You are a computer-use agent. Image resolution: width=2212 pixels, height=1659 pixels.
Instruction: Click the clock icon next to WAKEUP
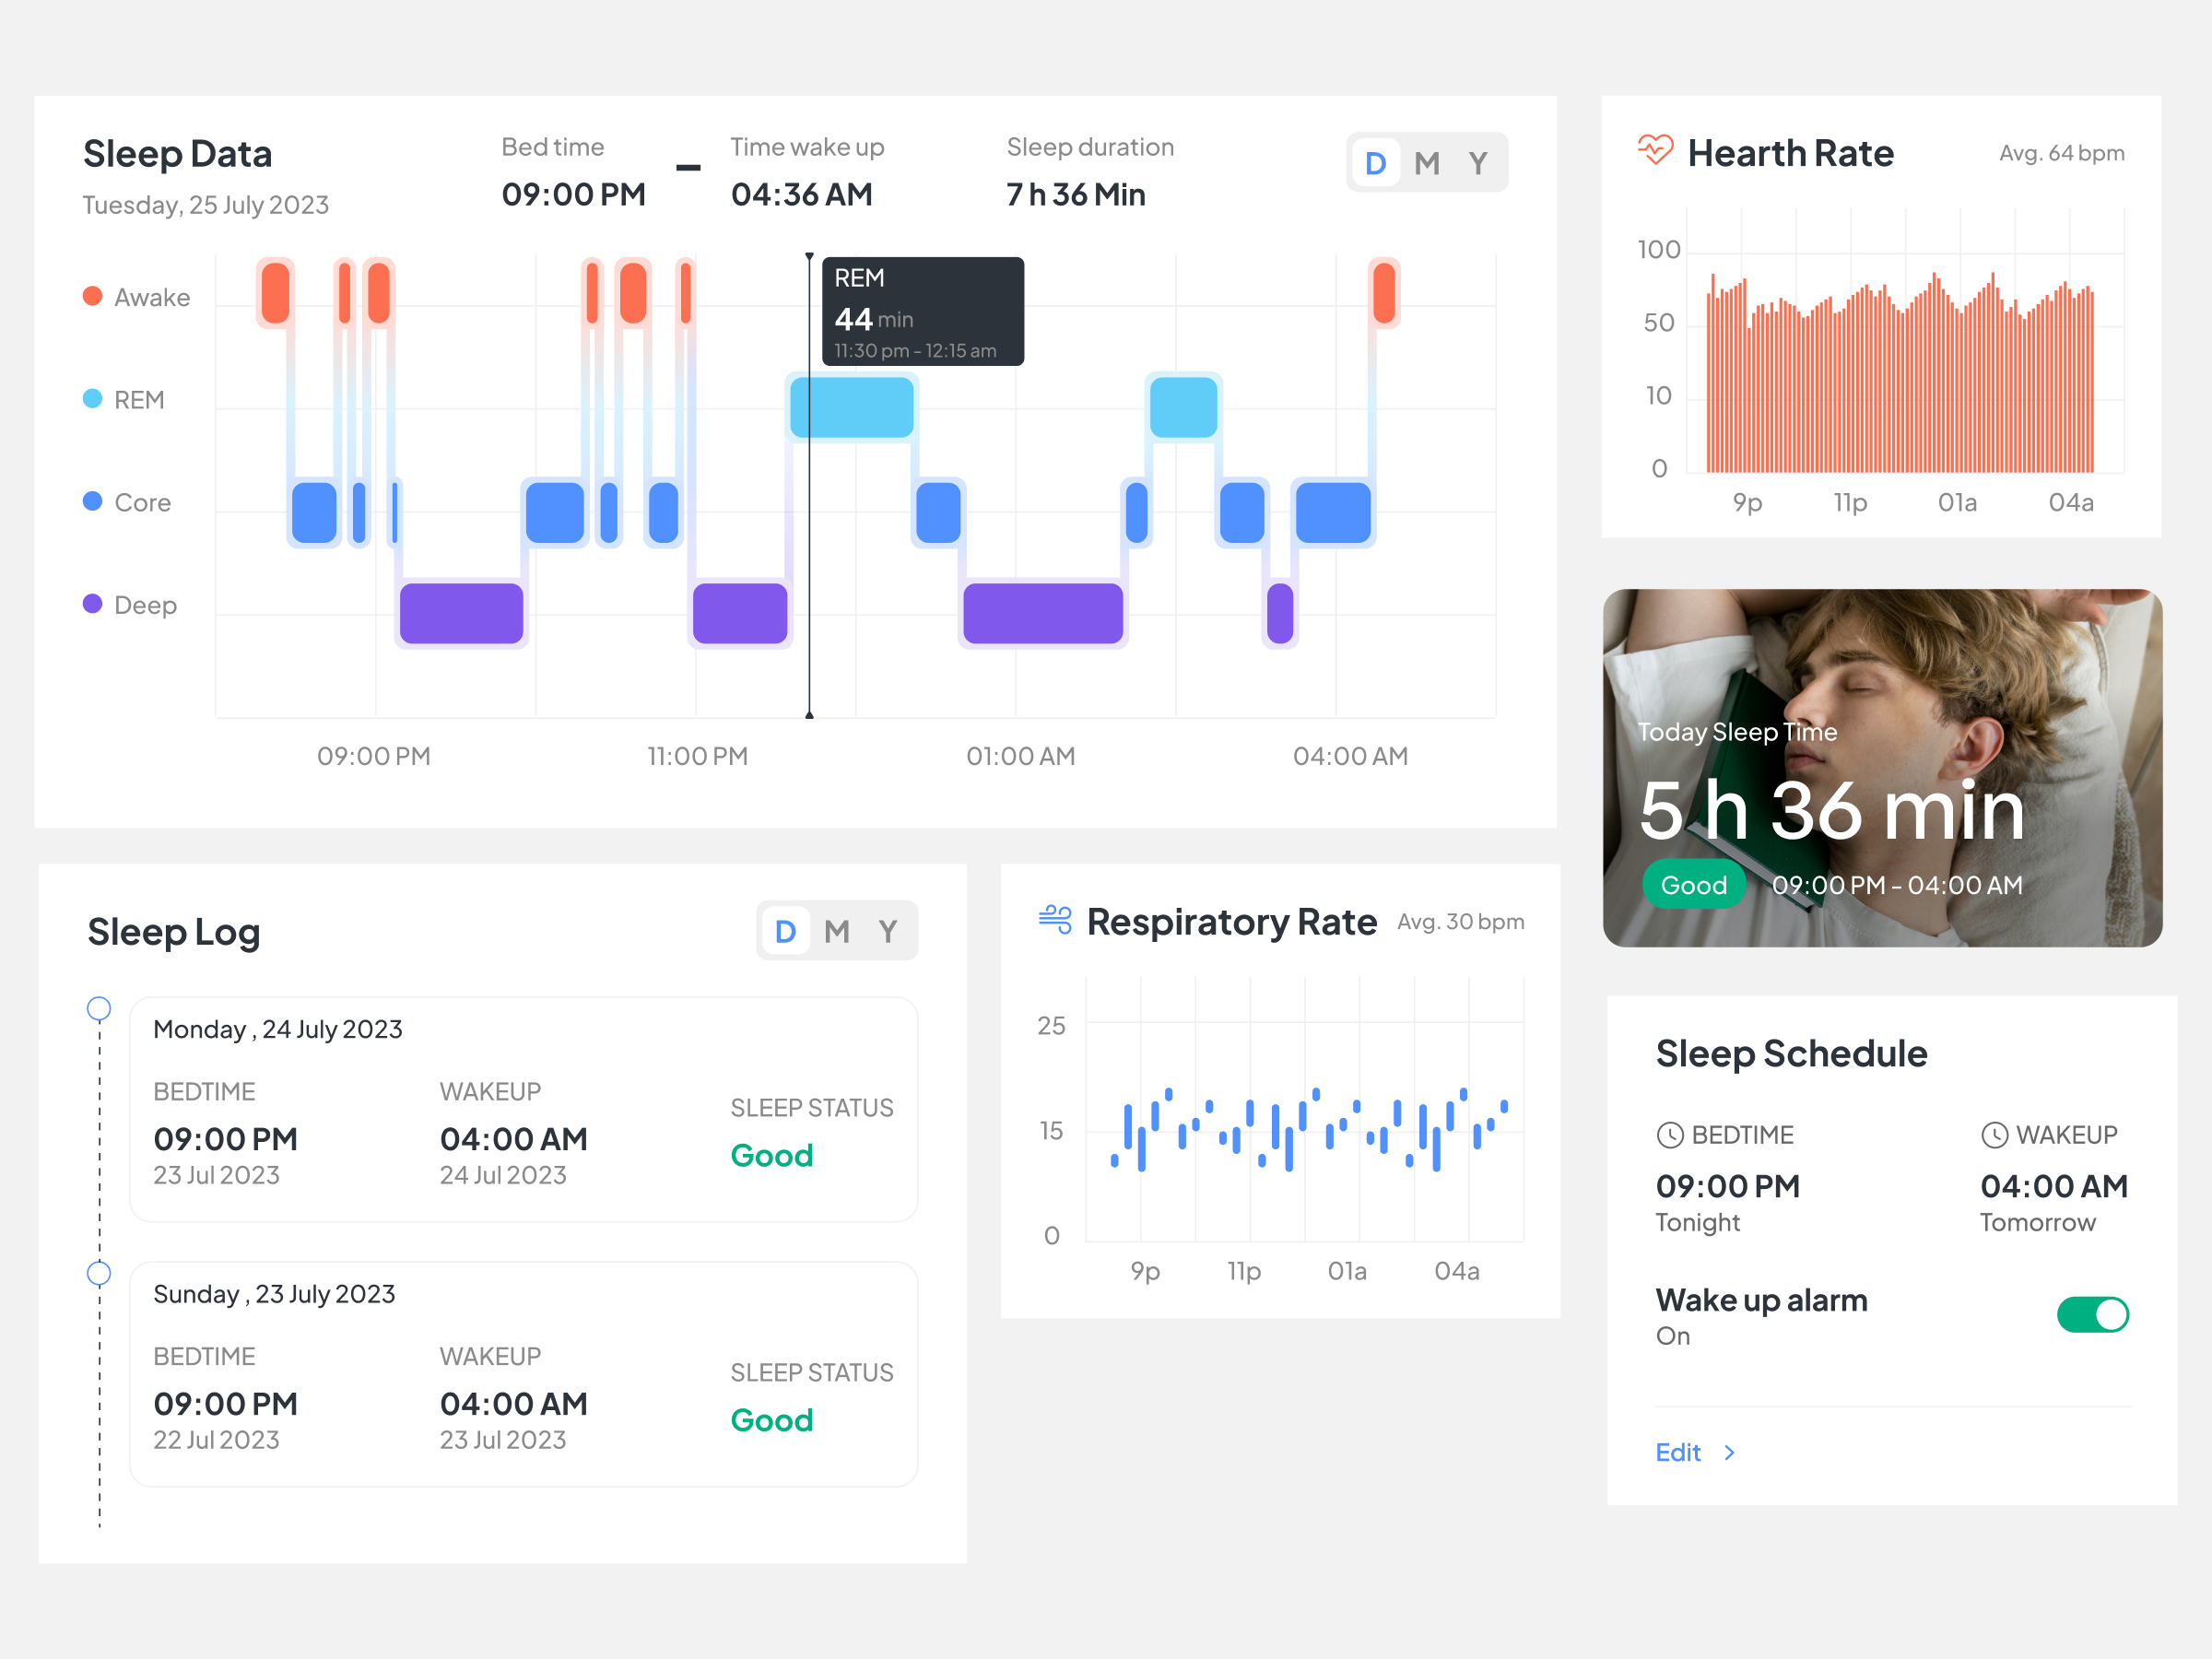point(1996,1135)
